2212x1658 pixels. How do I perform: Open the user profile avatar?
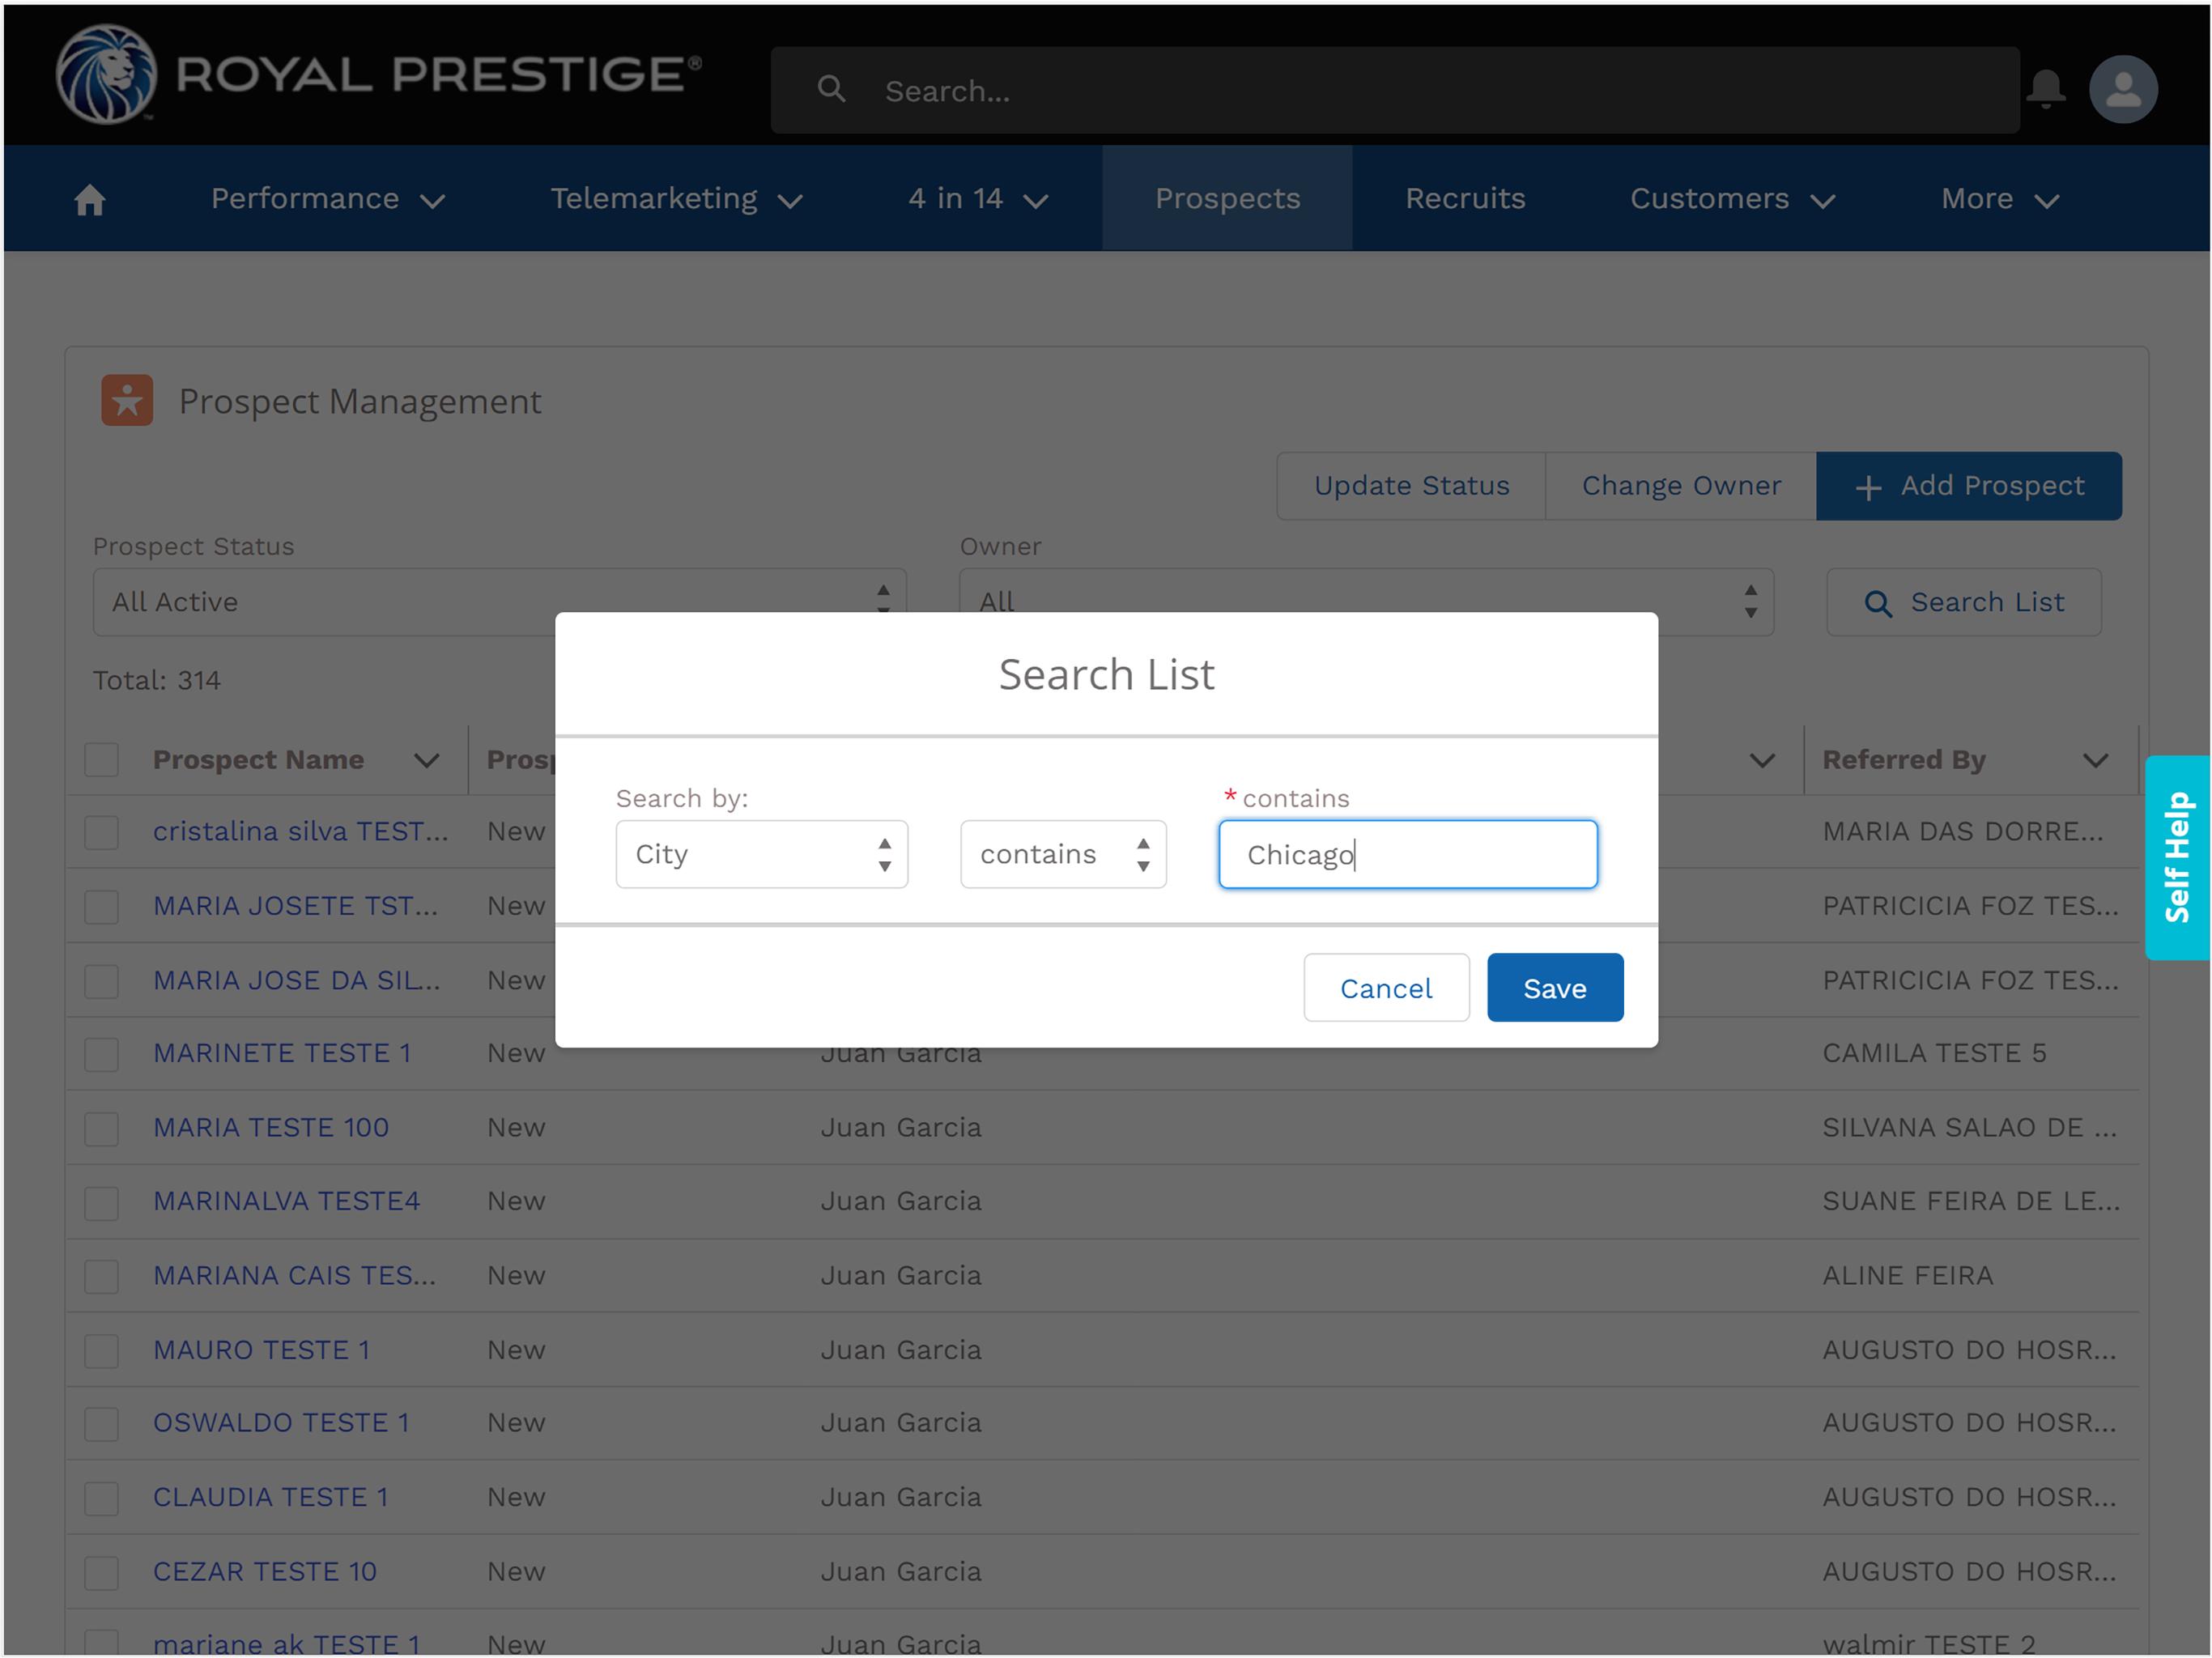pyautogui.click(x=2123, y=89)
